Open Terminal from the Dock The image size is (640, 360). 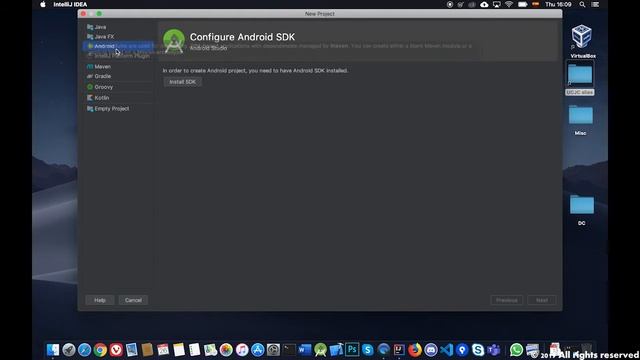tap(289, 350)
